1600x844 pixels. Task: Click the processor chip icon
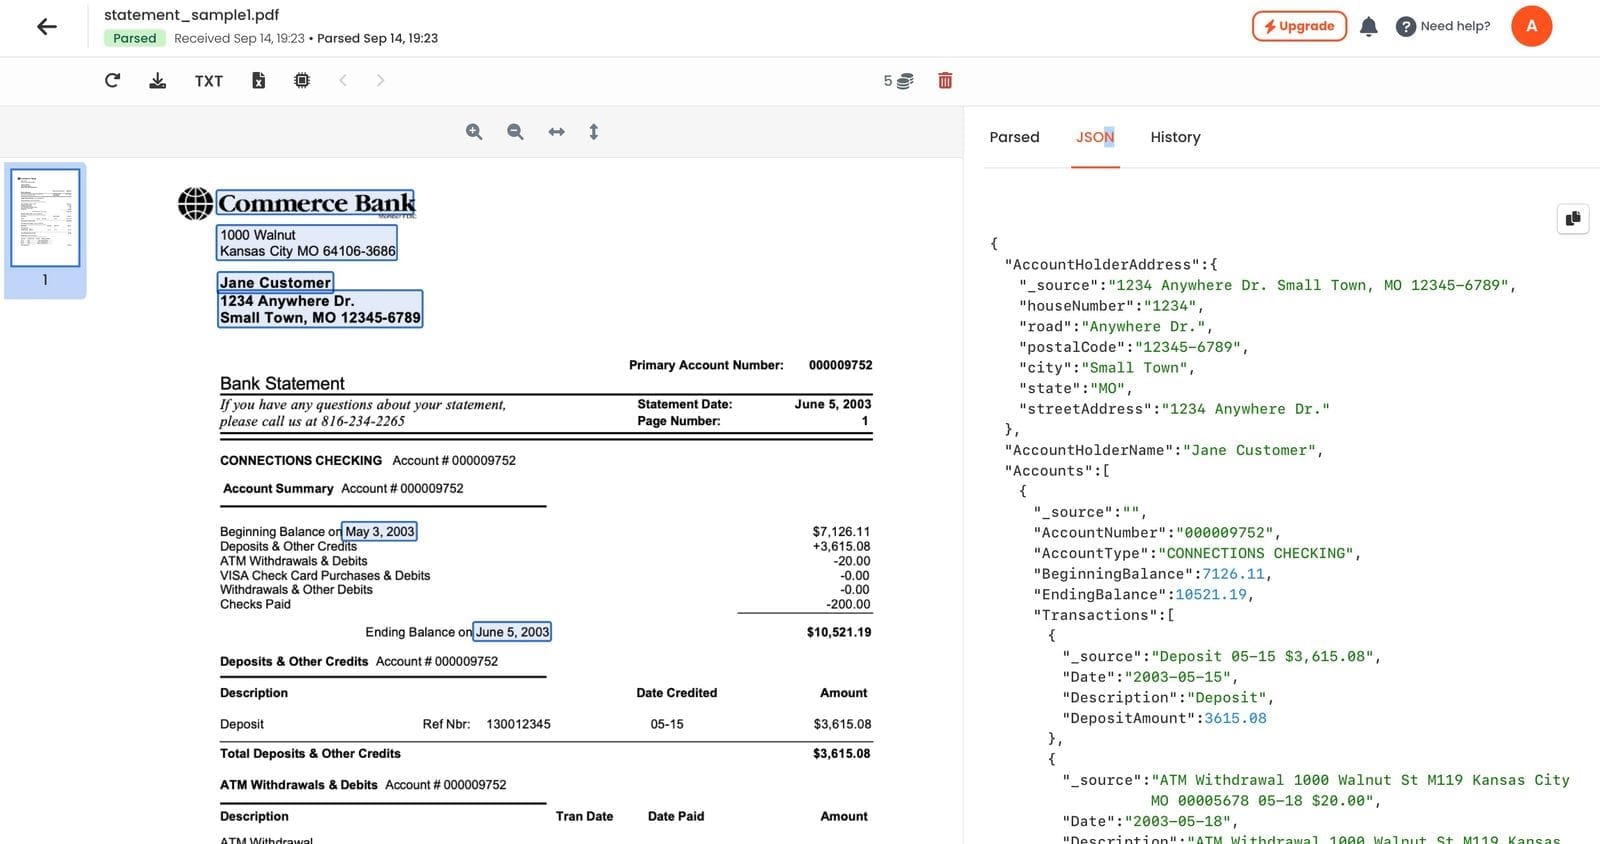point(302,81)
